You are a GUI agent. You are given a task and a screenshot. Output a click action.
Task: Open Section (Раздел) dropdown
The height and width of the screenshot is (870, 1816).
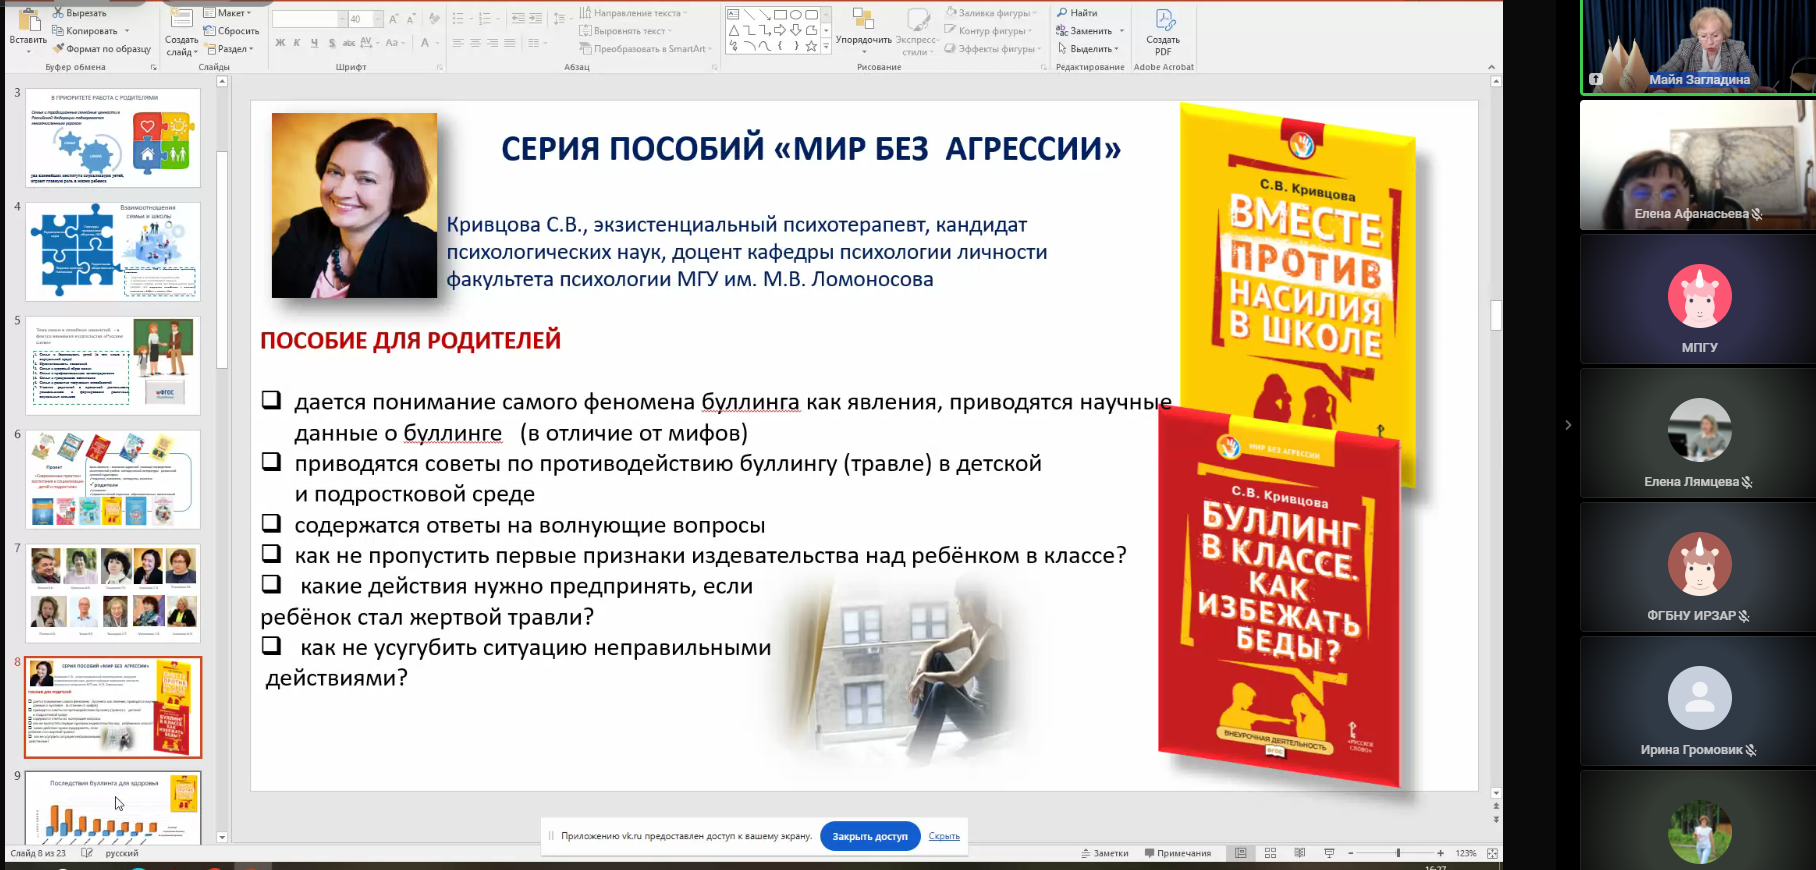(x=229, y=49)
